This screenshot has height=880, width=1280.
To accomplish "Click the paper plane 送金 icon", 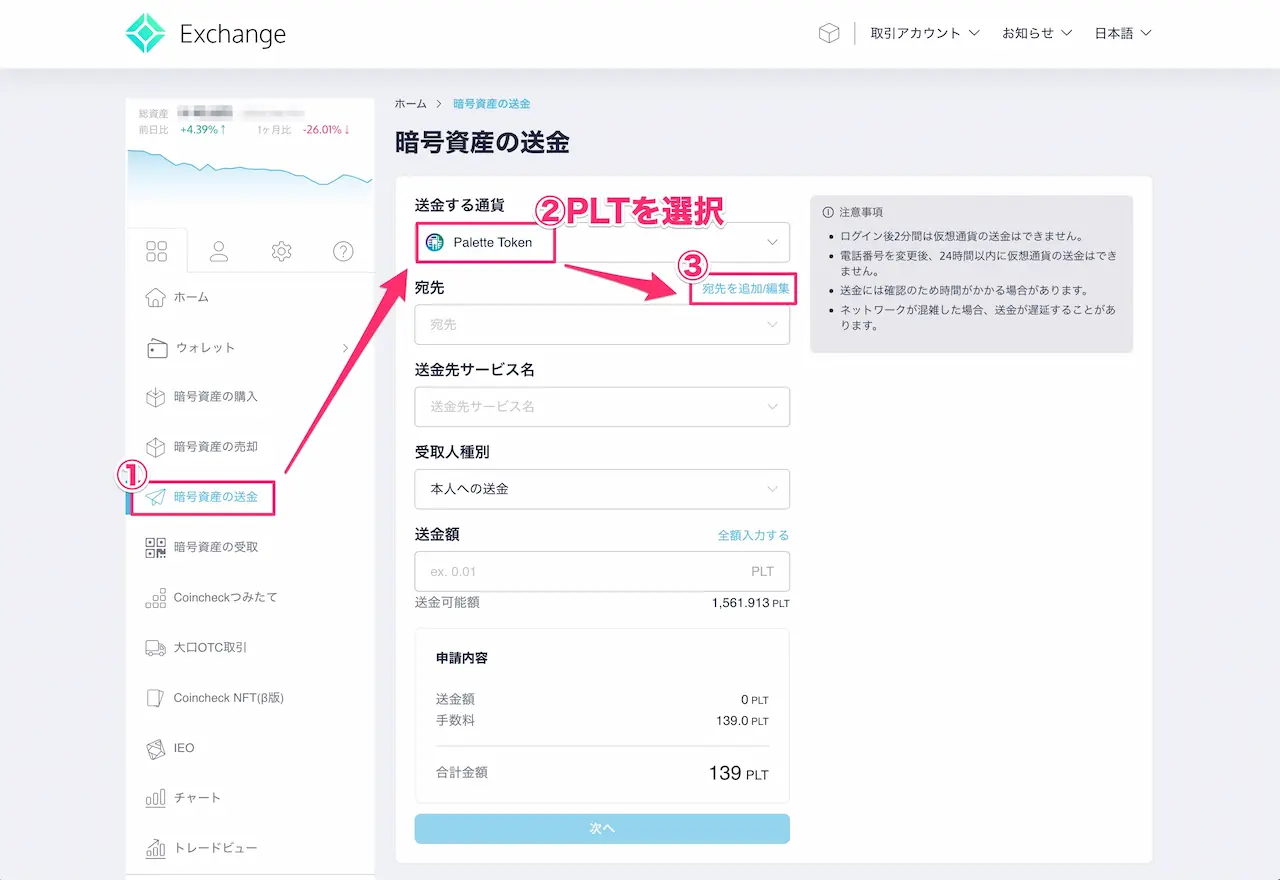I will pos(155,497).
